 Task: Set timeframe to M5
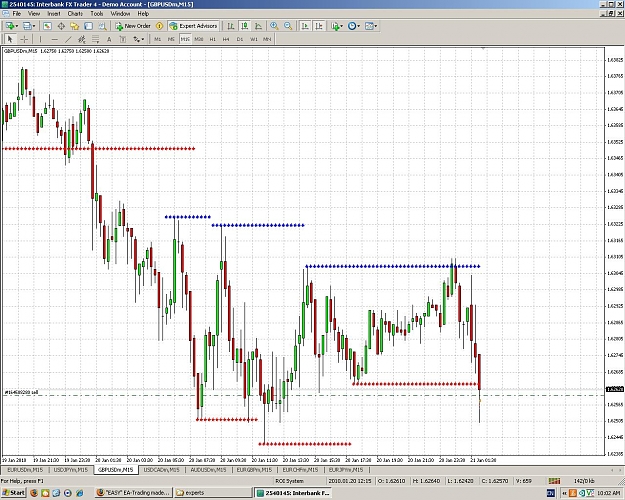point(171,39)
